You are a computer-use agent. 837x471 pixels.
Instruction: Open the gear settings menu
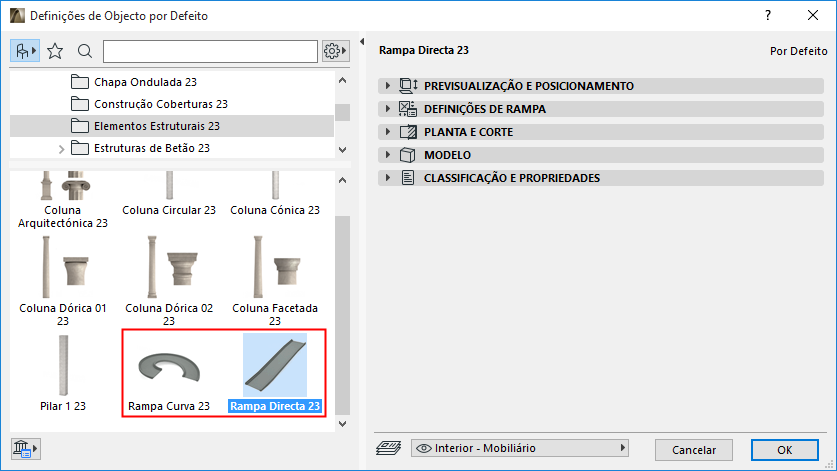334,50
